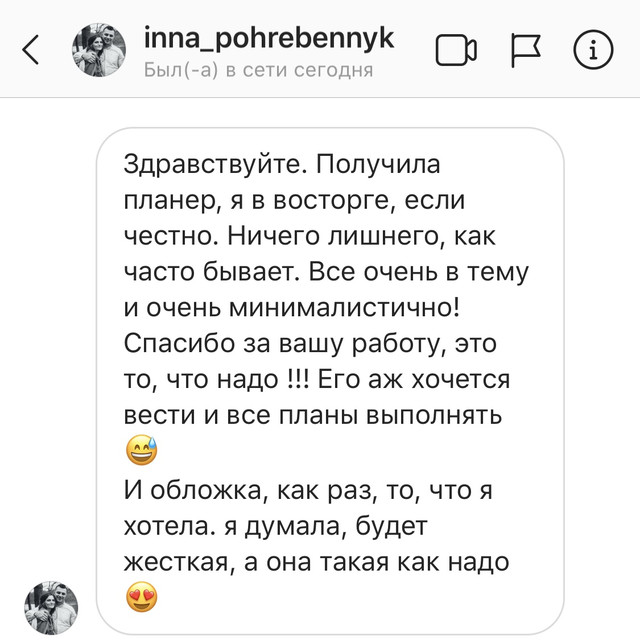The width and height of the screenshot is (640, 640).
Task: Tap the line 'вести и все планы выполнять'
Action: [x=313, y=416]
